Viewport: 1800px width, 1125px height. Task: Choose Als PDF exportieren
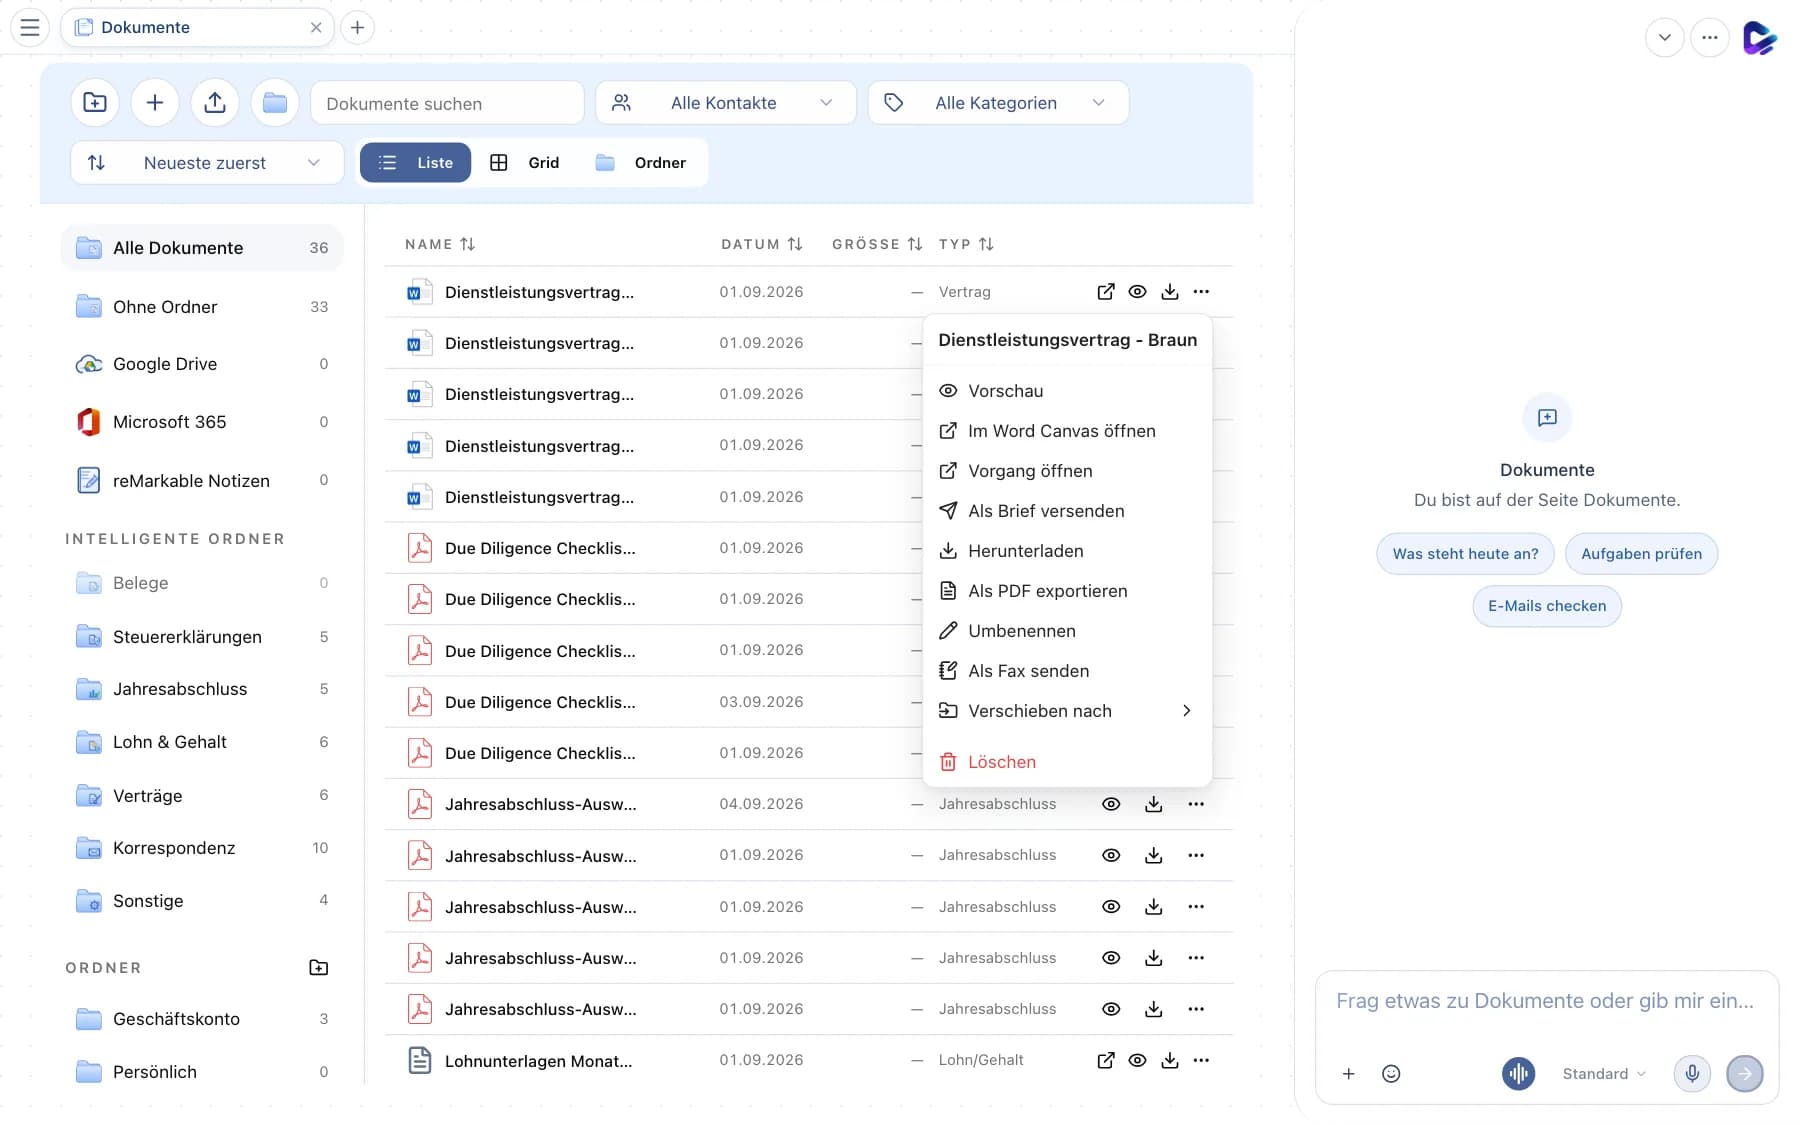[x=1067, y=591]
